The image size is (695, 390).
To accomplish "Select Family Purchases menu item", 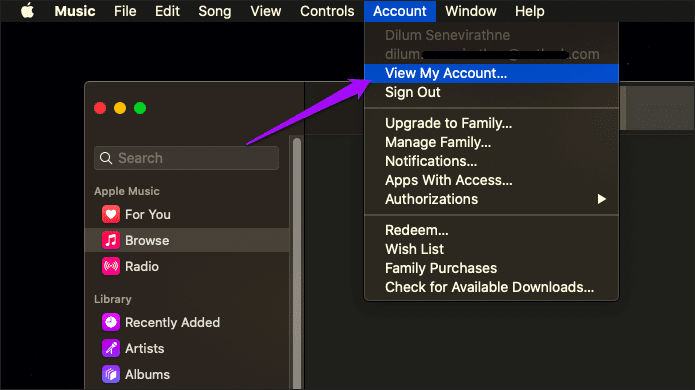I will pyautogui.click(x=491, y=268).
